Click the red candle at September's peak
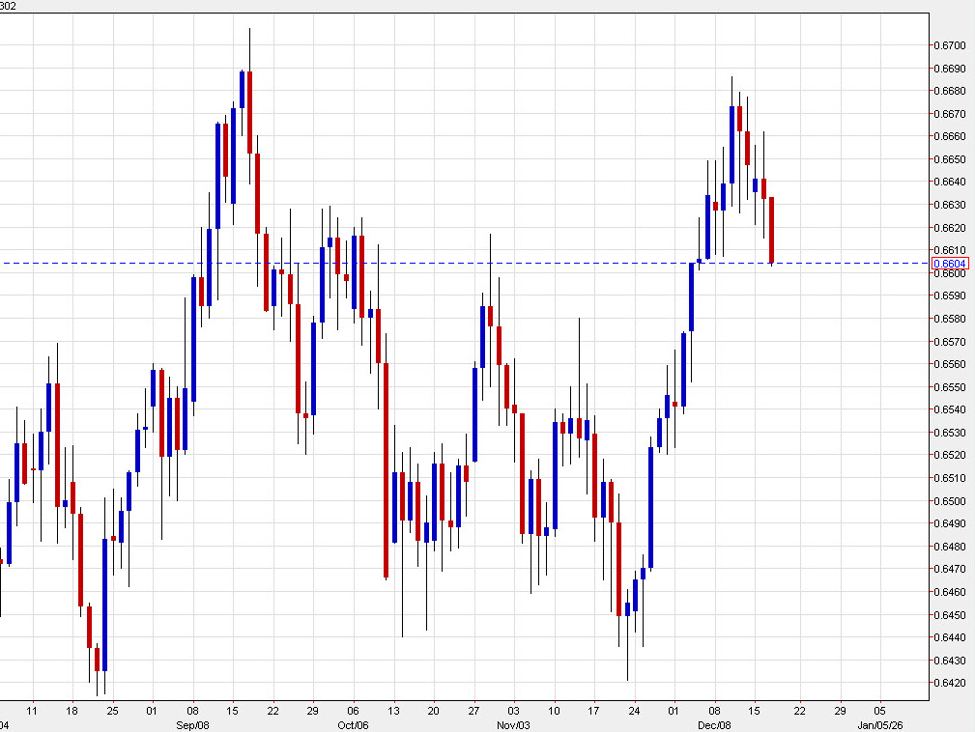Image resolution: width=975 pixels, height=732 pixels. click(248, 112)
